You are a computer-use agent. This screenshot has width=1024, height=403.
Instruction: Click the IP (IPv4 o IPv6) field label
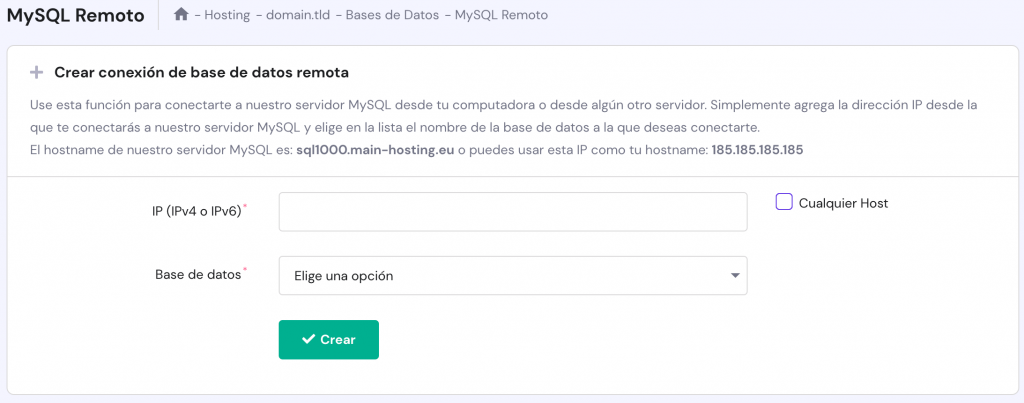(190, 212)
